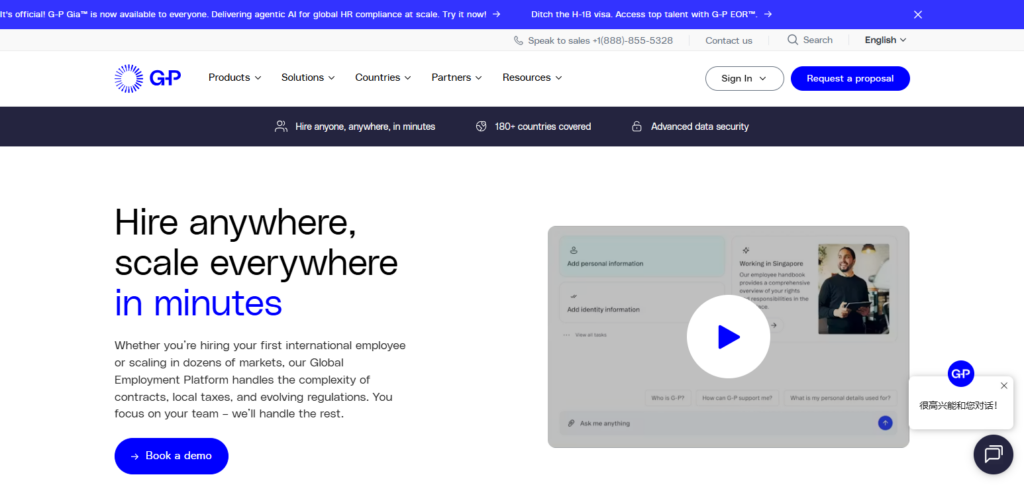The image size is (1024, 485).
Task: Open the Contact us link
Action: [x=729, y=40]
